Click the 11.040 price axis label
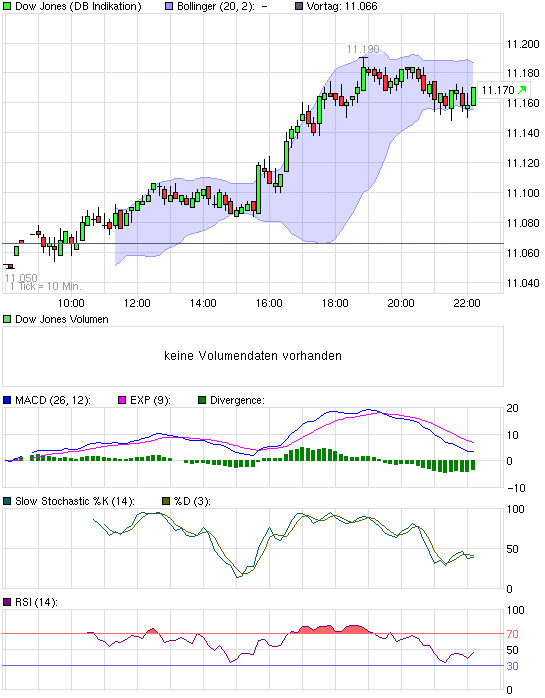 [523, 283]
